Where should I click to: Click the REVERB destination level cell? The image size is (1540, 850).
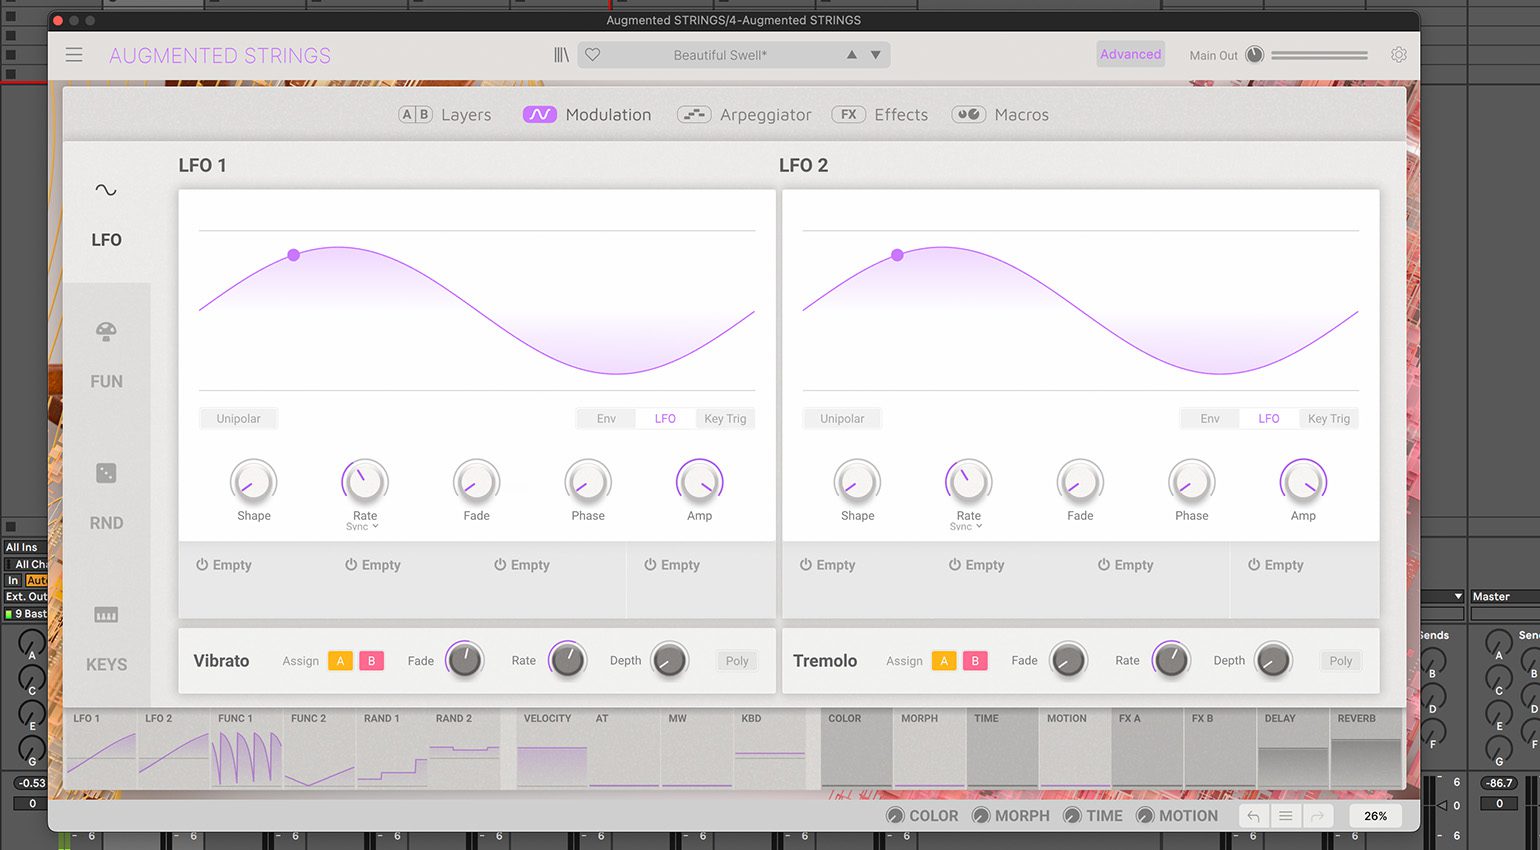(1366, 749)
